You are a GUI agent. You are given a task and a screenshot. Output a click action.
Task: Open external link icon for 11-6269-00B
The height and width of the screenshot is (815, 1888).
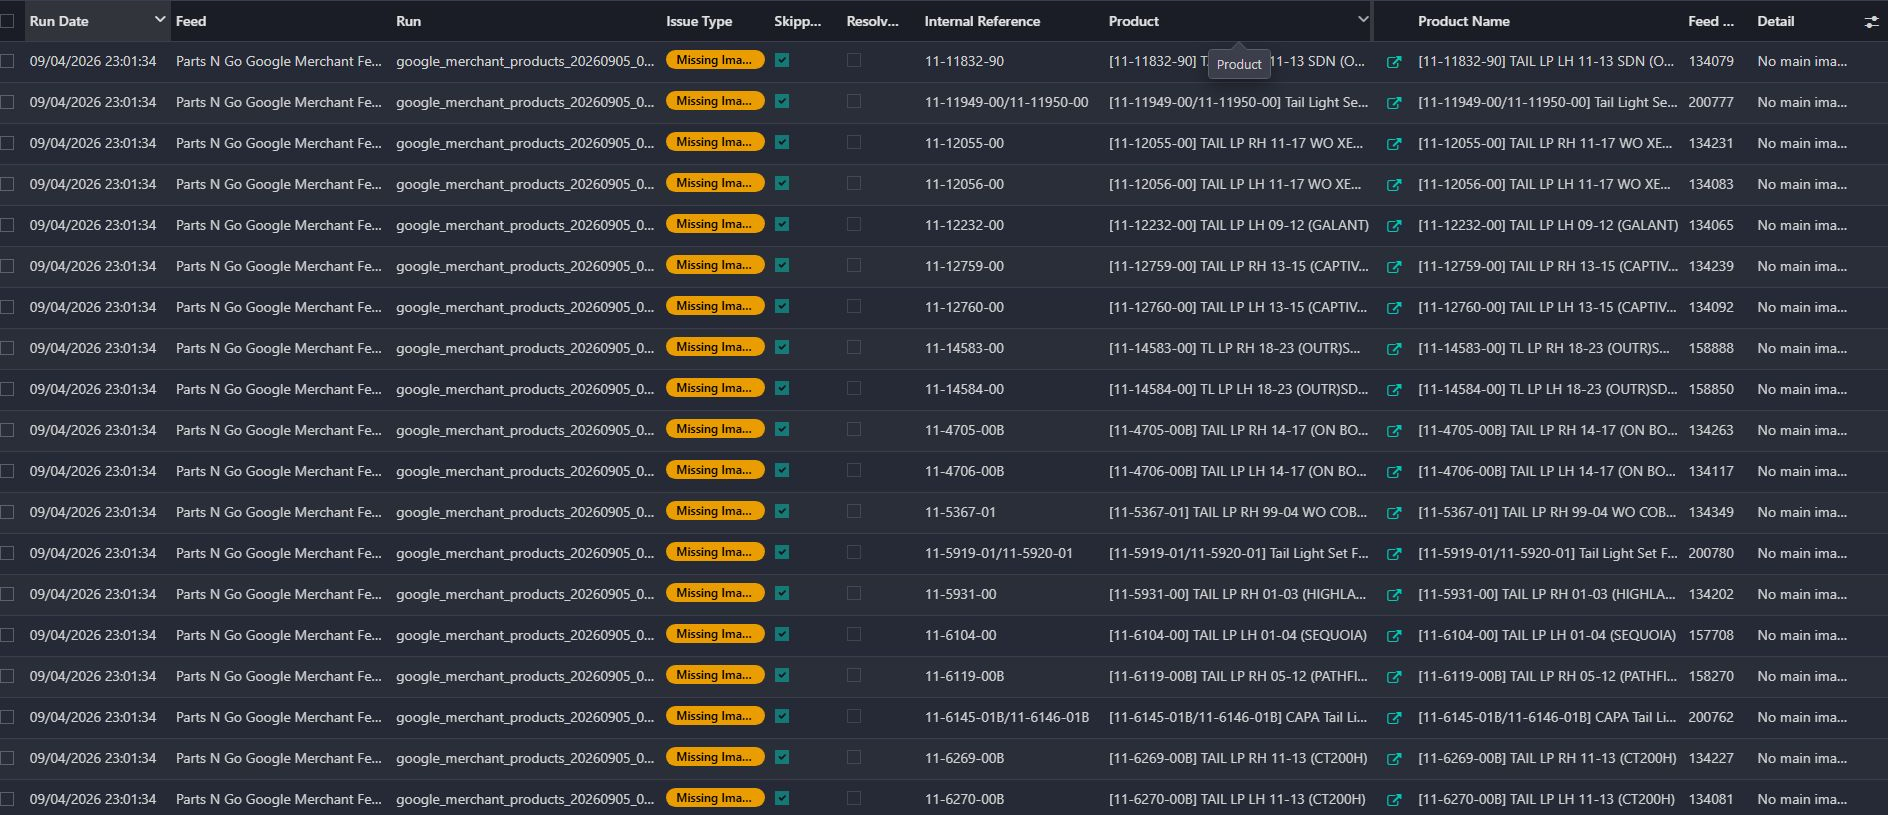pos(1394,759)
